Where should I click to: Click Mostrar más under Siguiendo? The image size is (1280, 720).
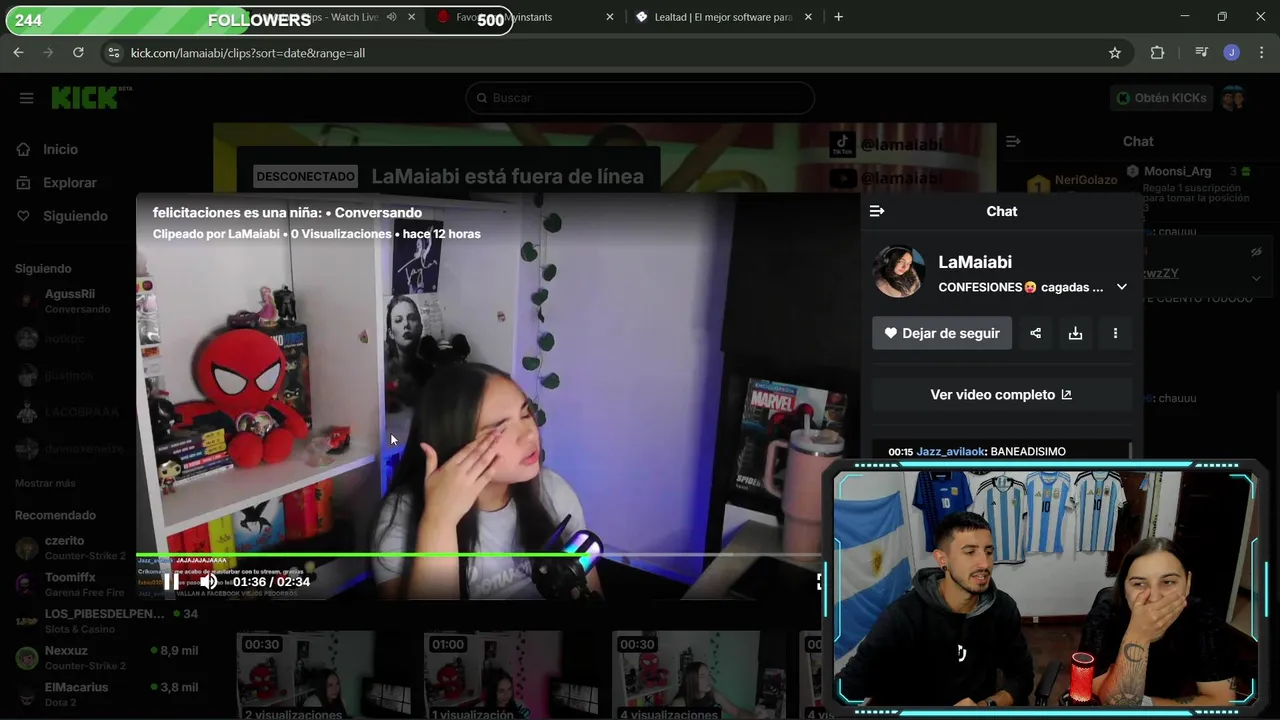pyautogui.click(x=45, y=483)
